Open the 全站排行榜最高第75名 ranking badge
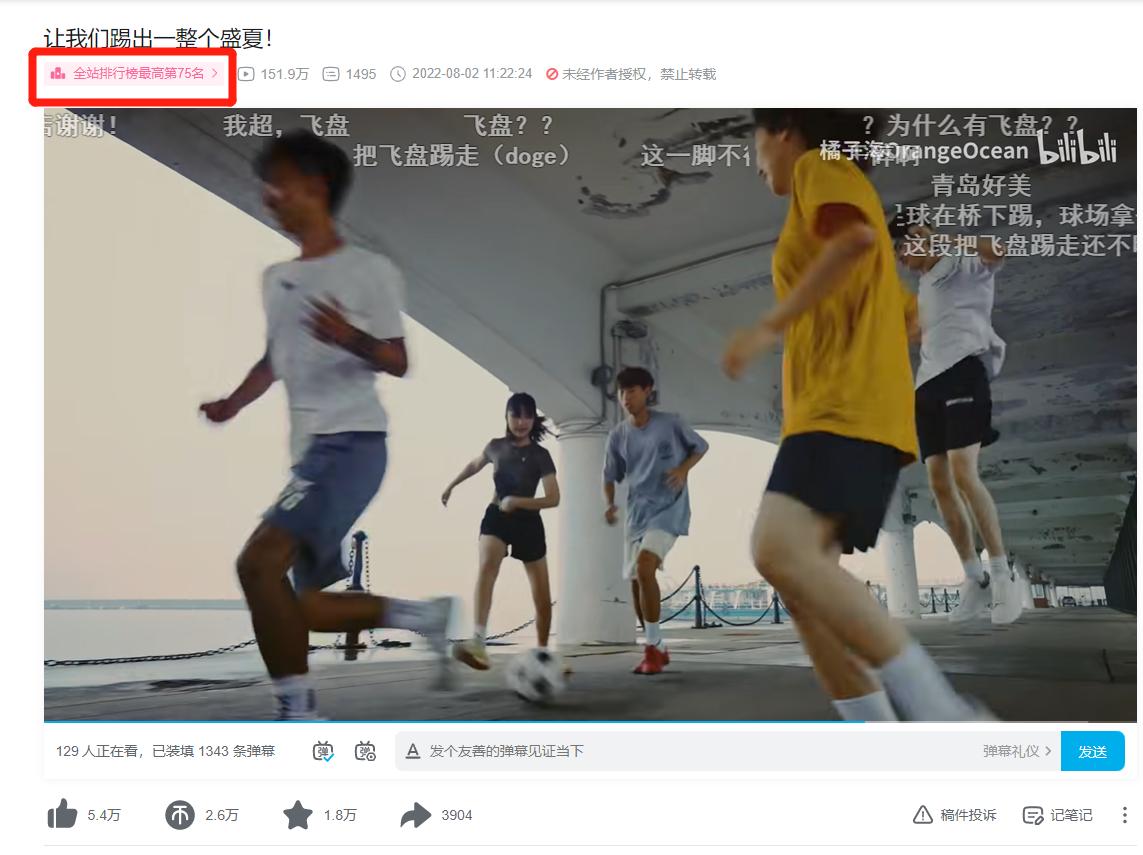This screenshot has height=855, width=1143. [x=130, y=73]
